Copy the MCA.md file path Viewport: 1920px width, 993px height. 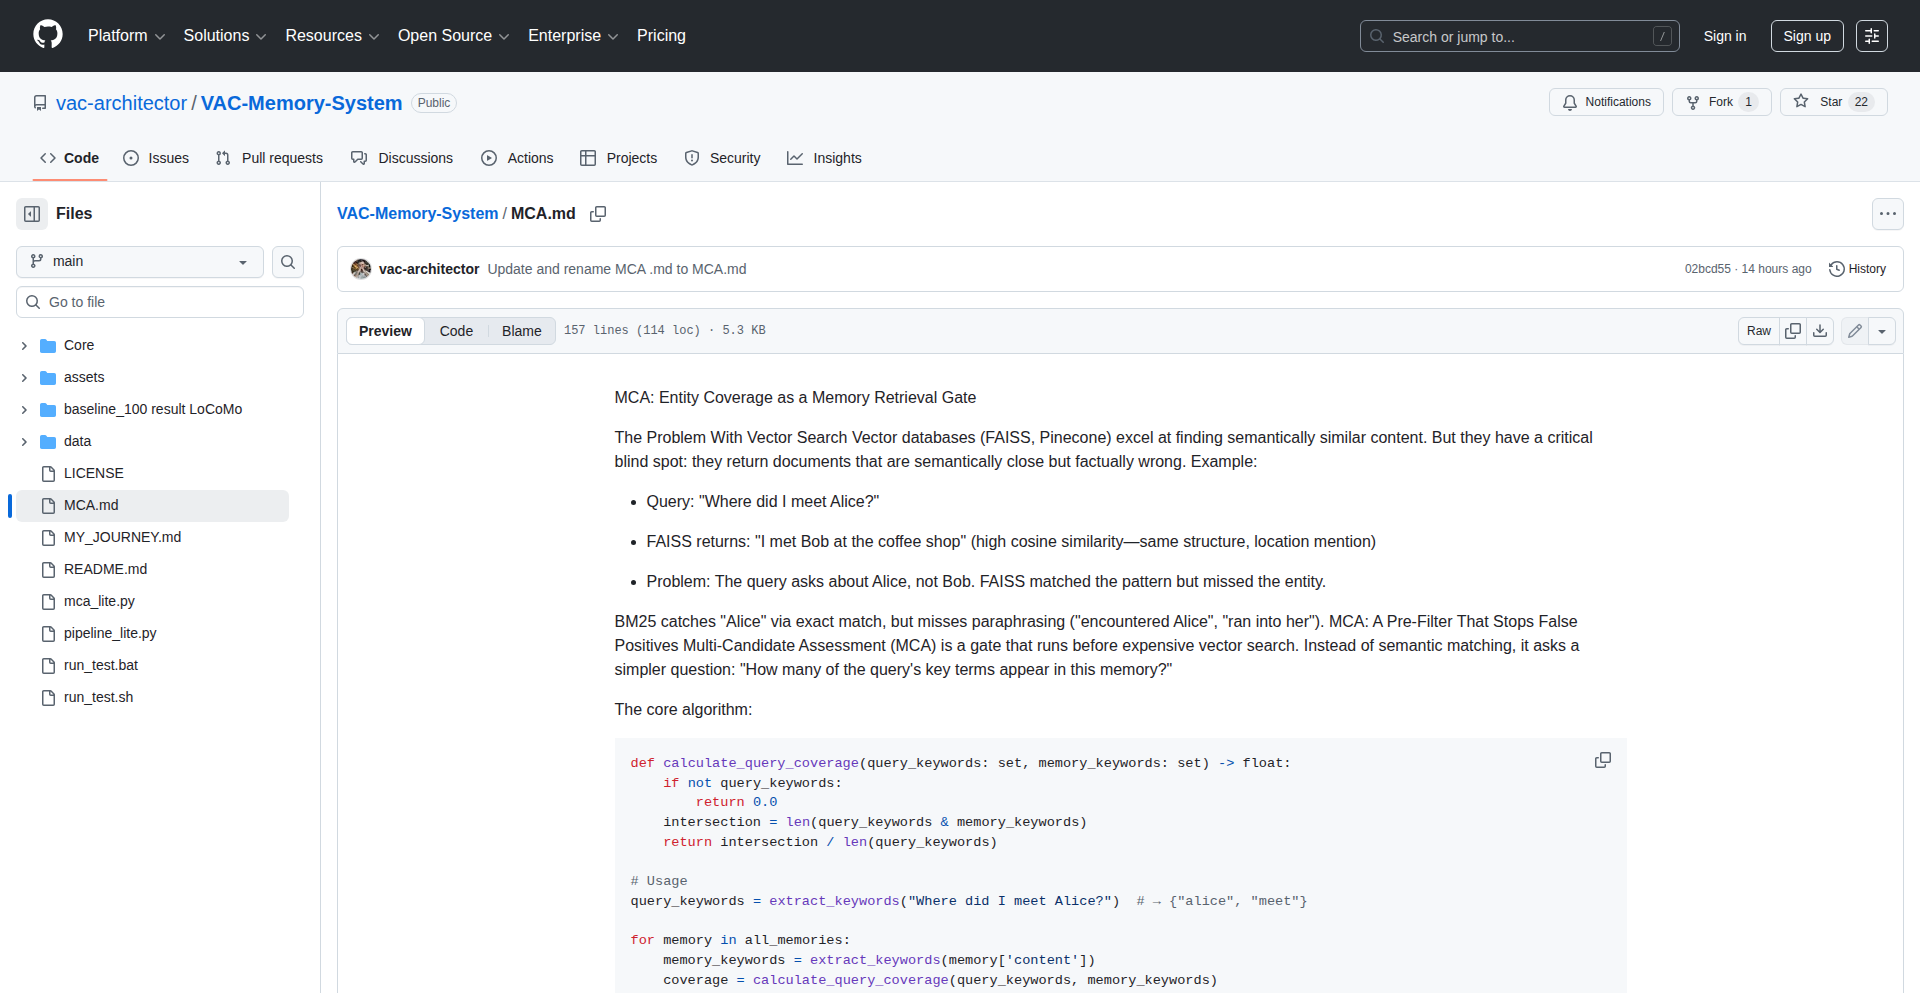point(598,214)
